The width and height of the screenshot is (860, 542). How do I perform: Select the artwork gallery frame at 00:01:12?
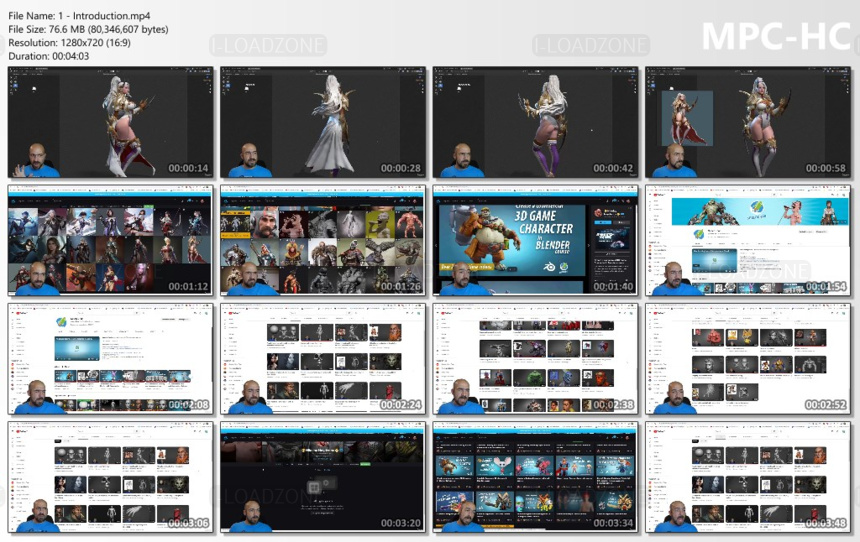111,240
